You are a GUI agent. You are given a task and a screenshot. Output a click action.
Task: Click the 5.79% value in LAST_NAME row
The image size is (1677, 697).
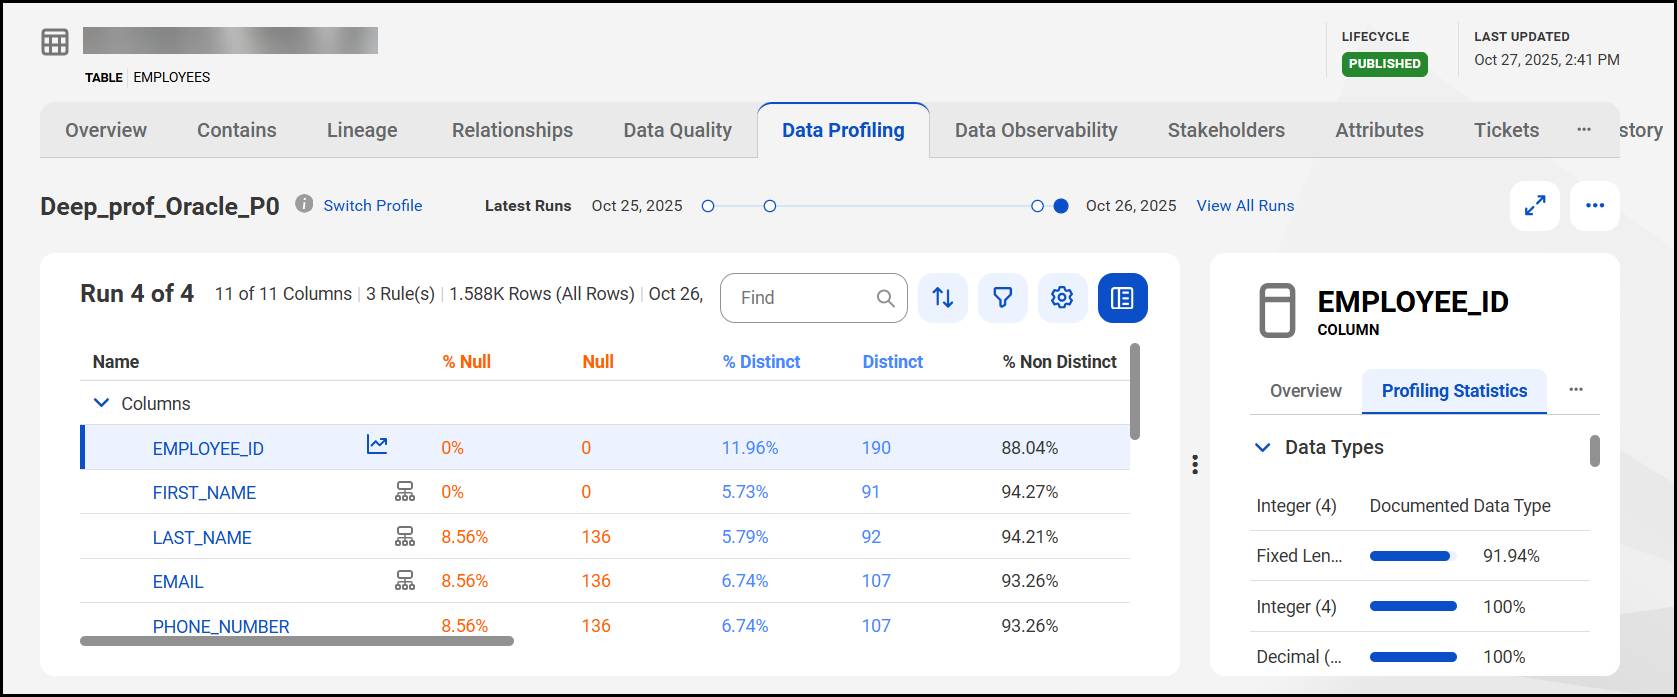(x=745, y=537)
